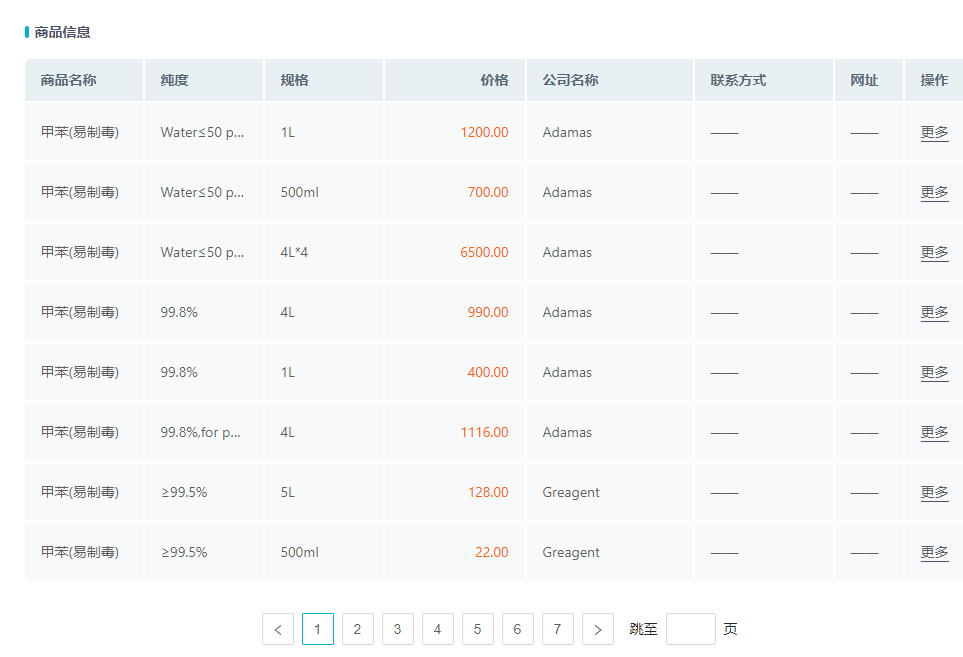Click the next page arrow icon
This screenshot has width=963, height=657.
point(597,629)
